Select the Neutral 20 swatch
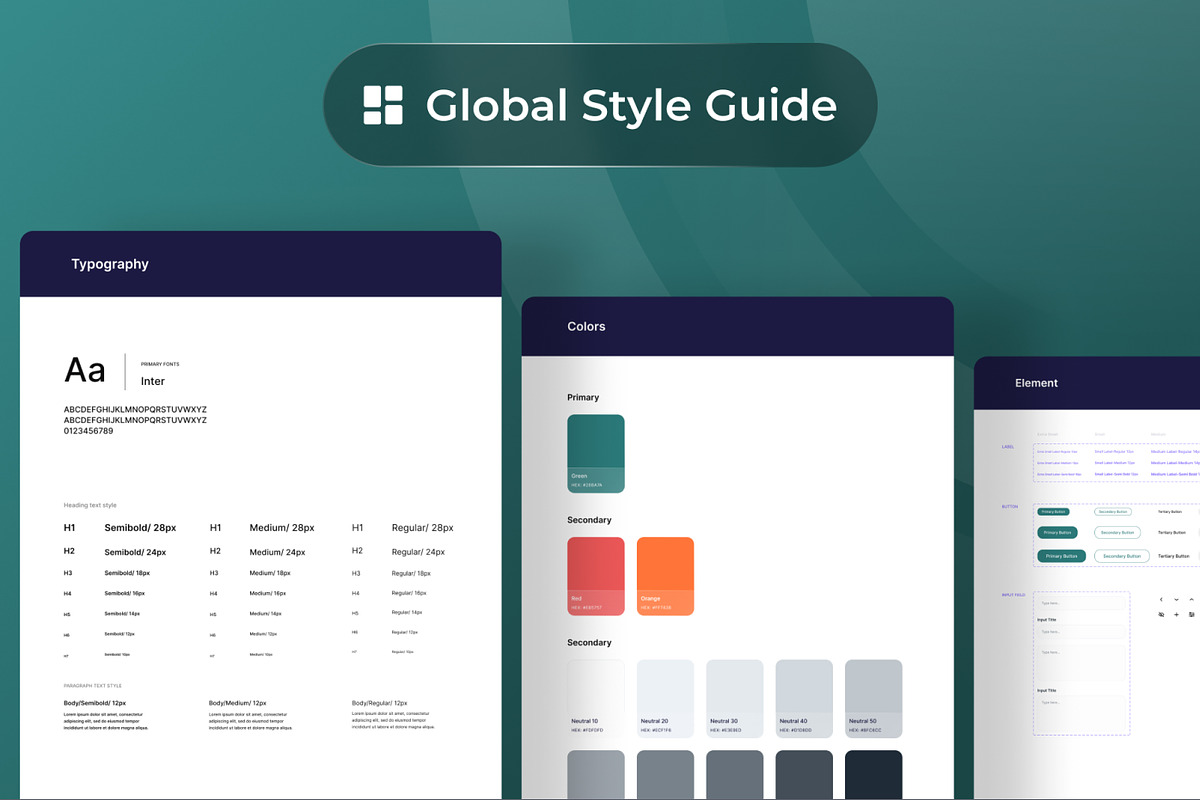This screenshot has width=1200, height=800. coord(665,699)
